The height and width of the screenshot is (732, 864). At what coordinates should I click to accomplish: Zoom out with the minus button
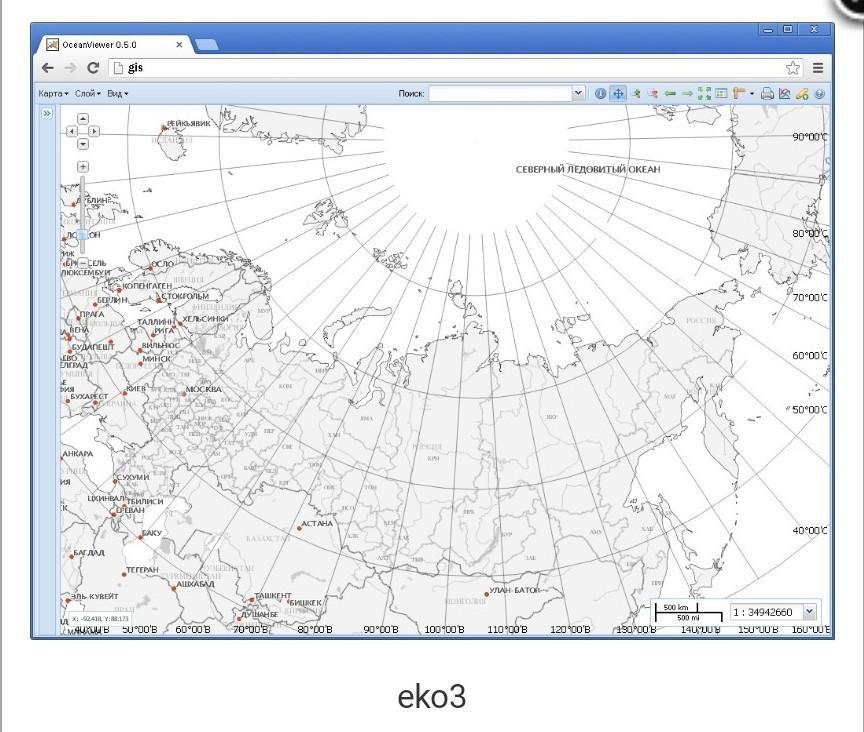[x=83, y=263]
